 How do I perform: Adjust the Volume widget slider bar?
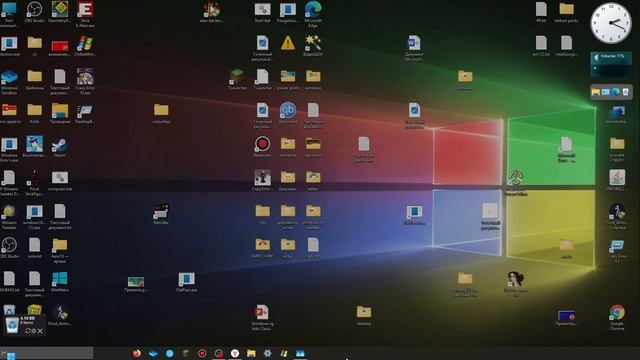611,69
